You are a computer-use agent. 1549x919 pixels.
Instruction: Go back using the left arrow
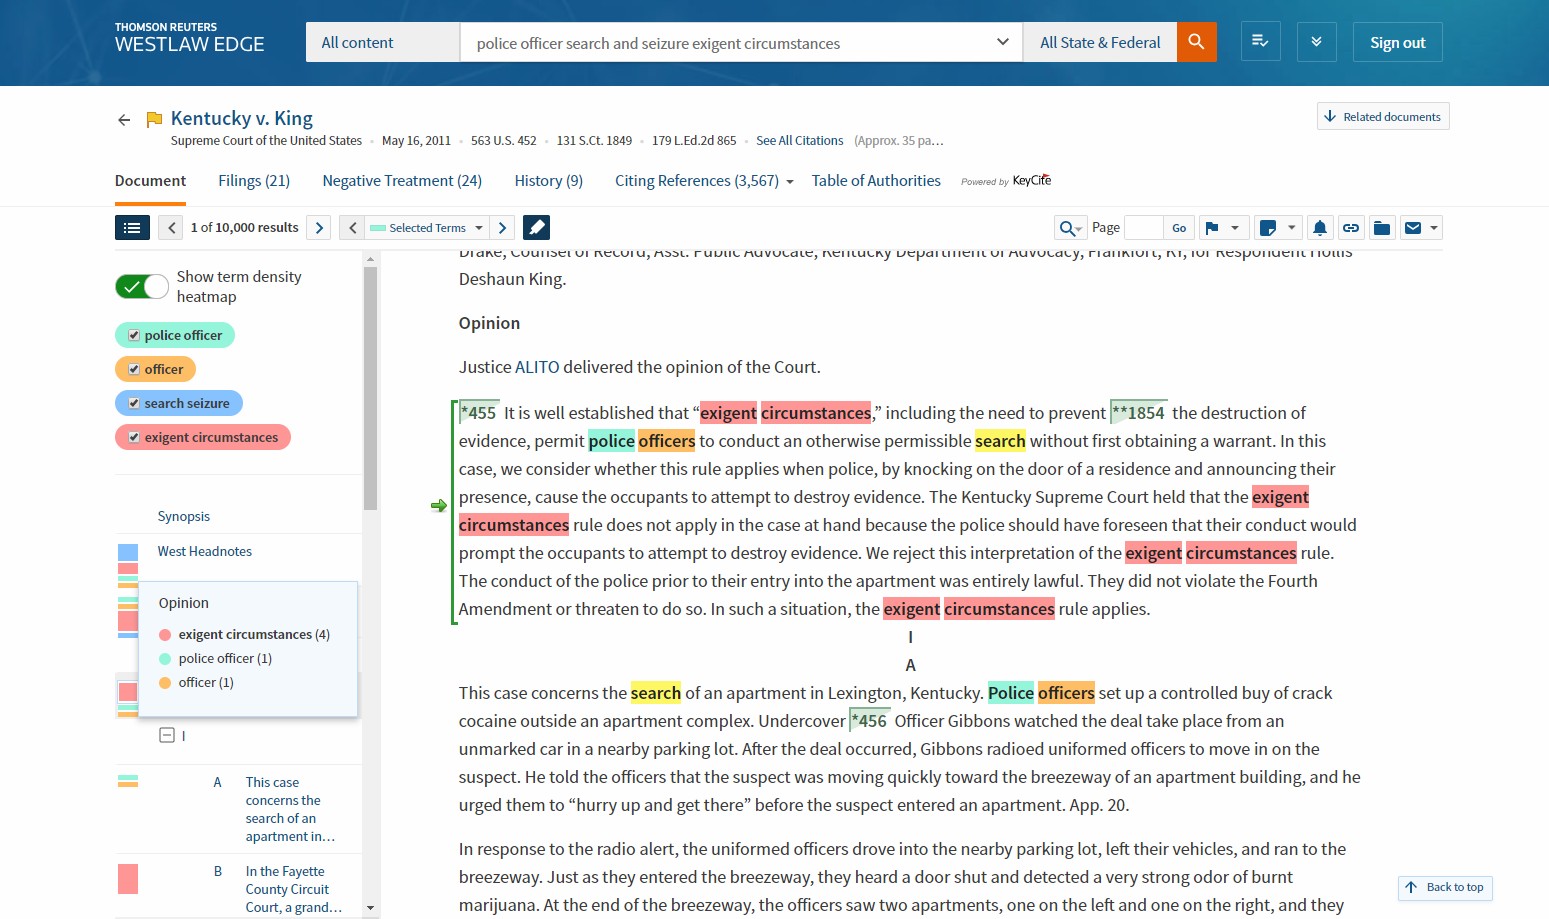124,120
